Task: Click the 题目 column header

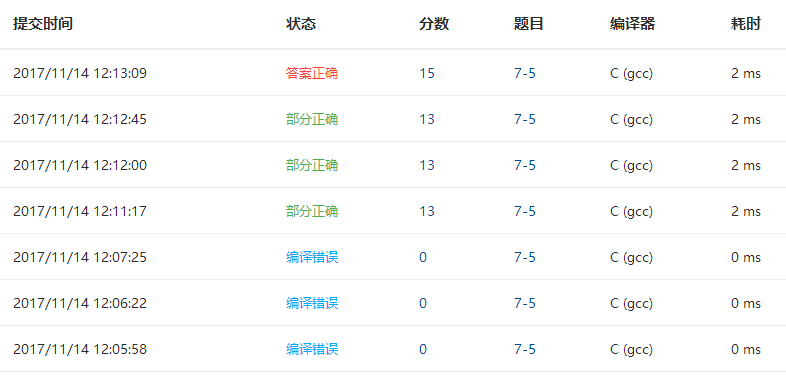Action: pos(529,24)
